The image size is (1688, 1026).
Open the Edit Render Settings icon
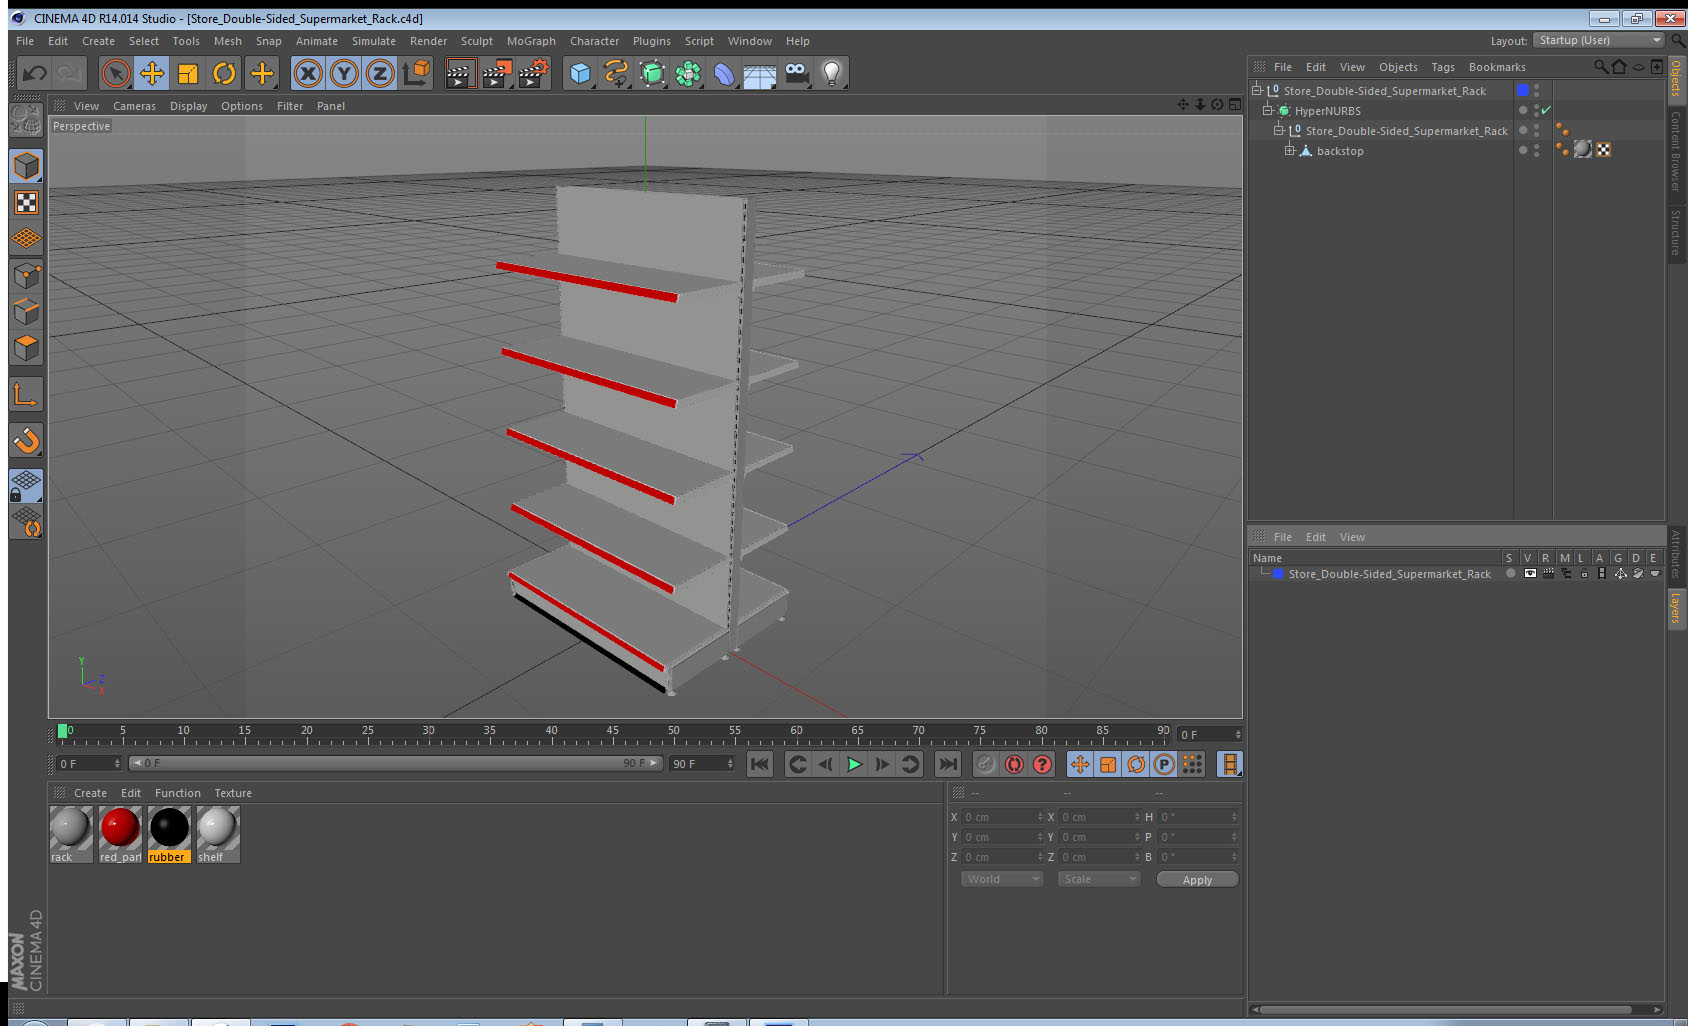(x=534, y=73)
